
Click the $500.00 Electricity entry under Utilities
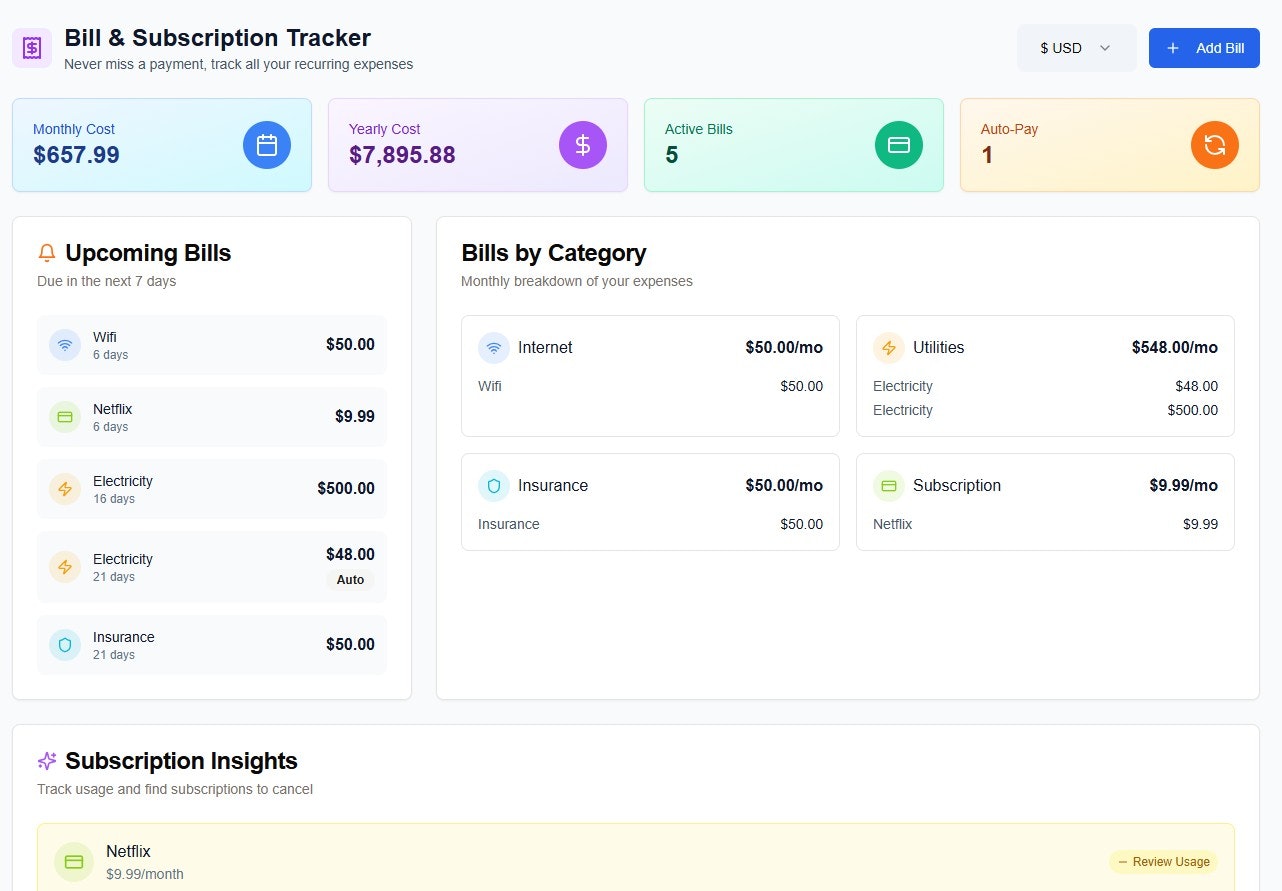[1045, 410]
